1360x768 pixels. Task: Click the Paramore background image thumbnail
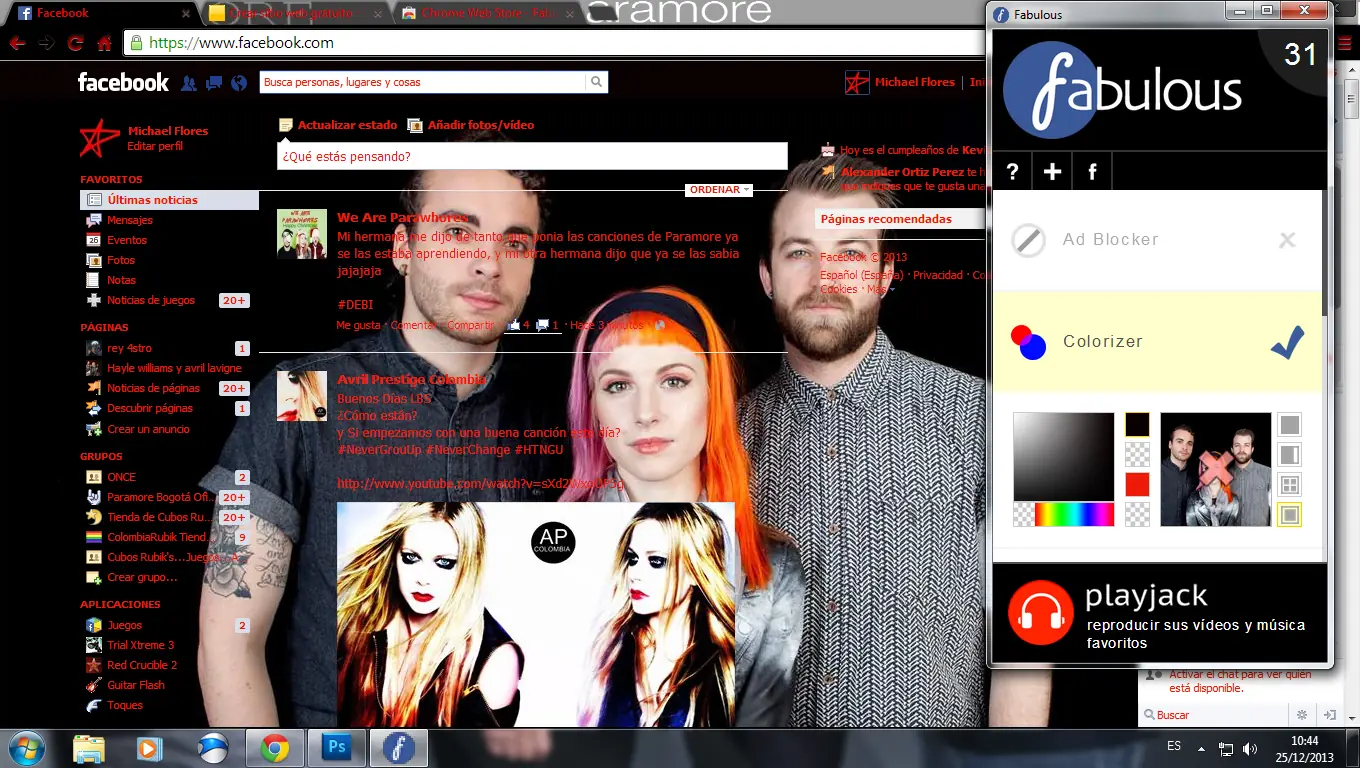pos(1215,469)
